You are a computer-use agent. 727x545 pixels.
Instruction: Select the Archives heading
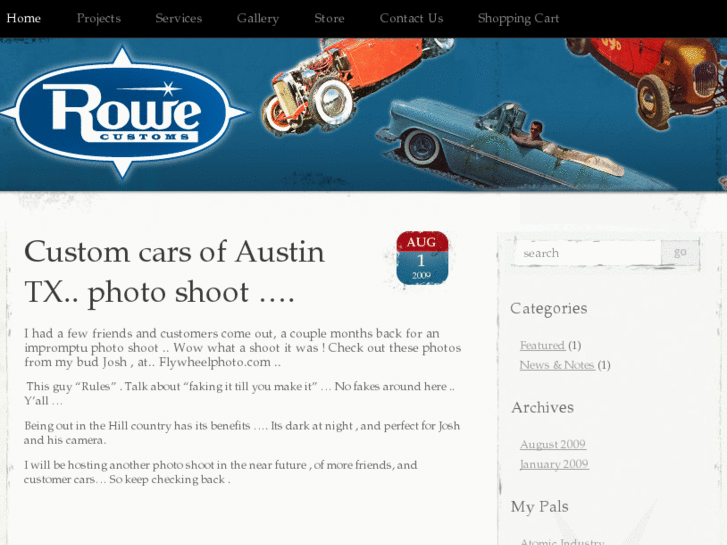542,407
